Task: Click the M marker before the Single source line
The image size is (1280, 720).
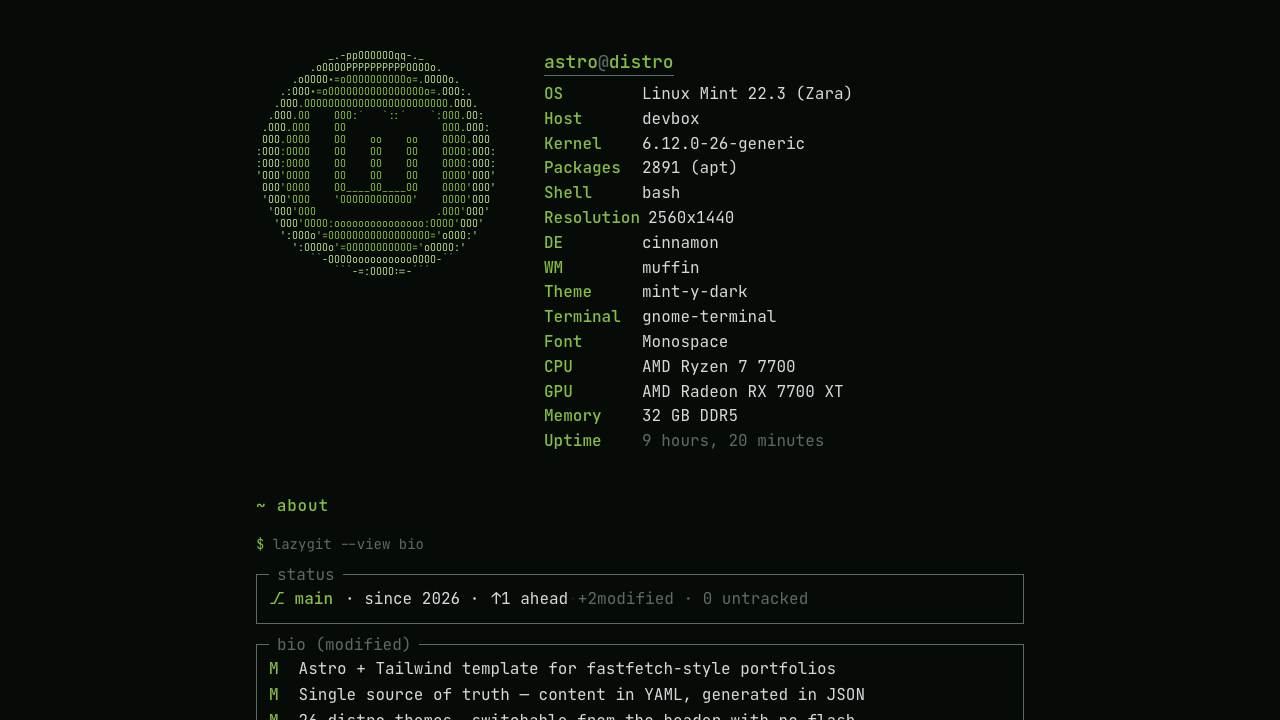Action: (274, 695)
